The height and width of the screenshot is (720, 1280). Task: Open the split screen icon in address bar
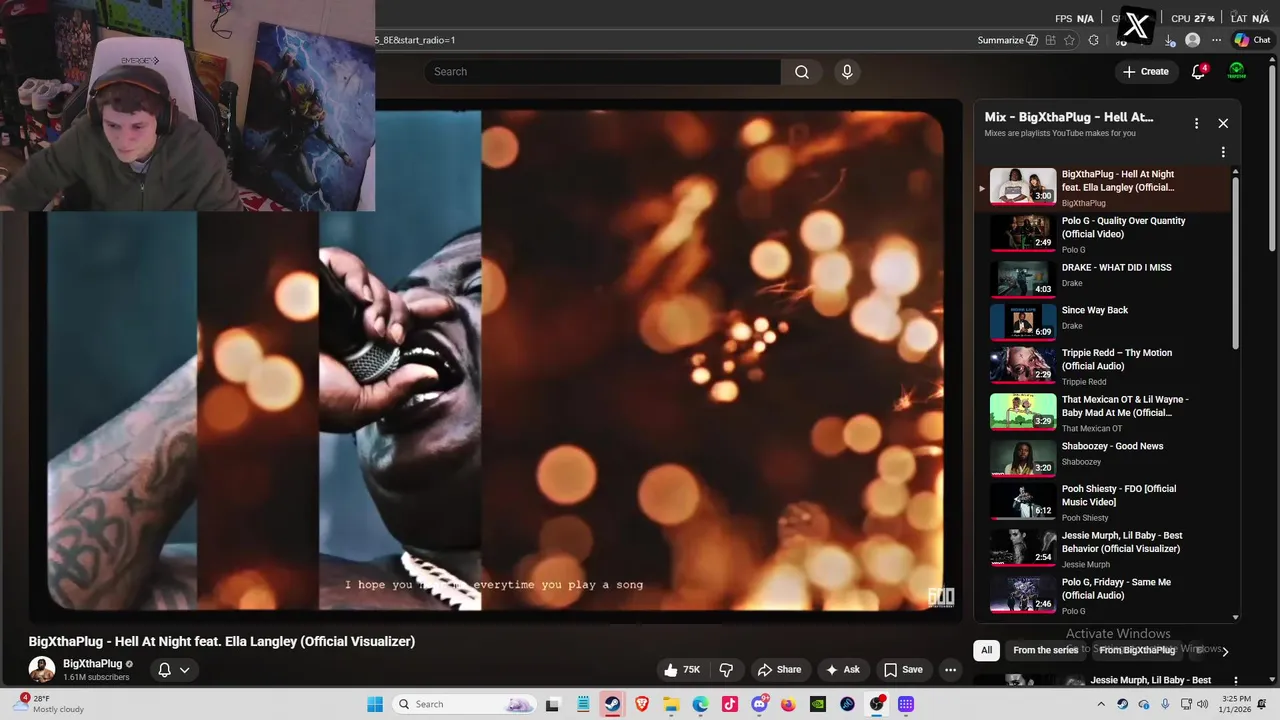click(x=1050, y=40)
